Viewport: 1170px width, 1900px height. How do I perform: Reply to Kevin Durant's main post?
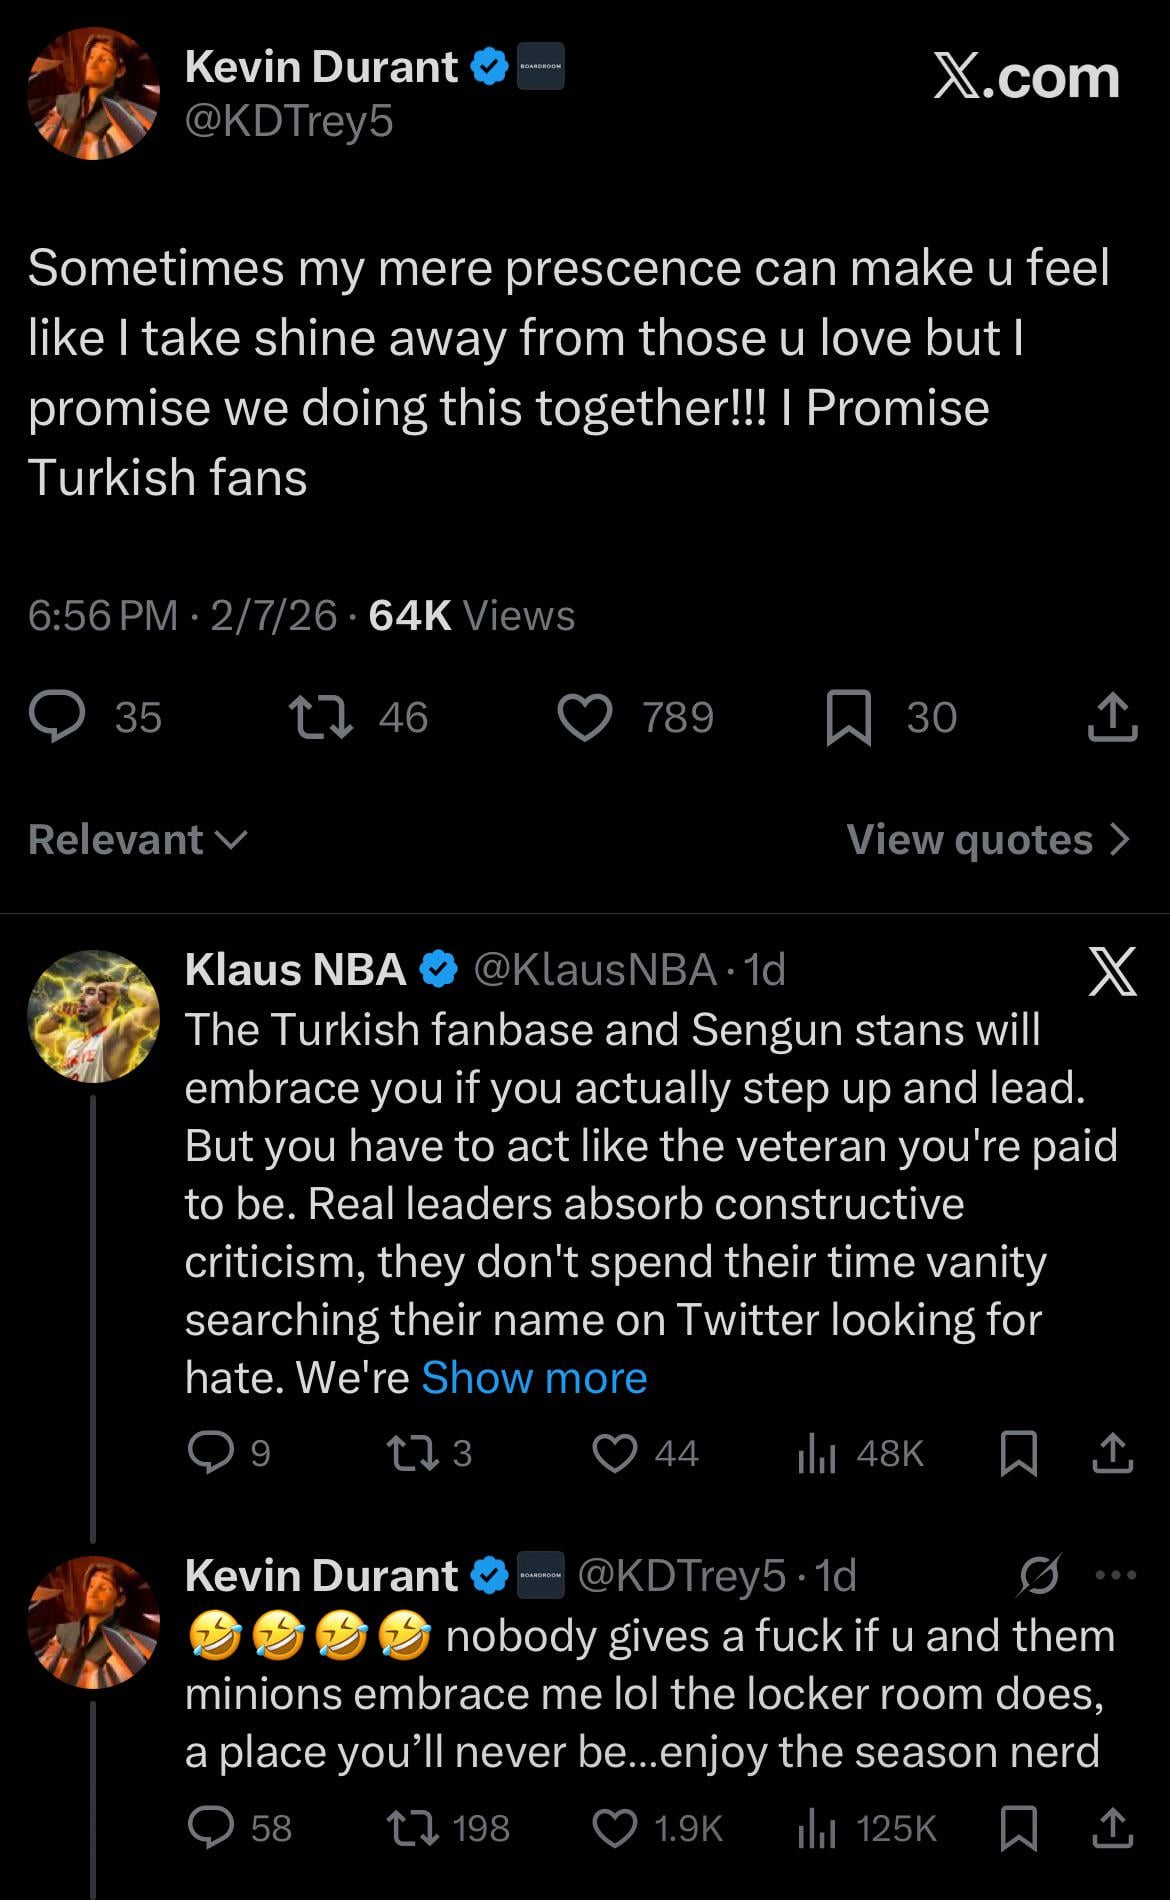[56, 717]
